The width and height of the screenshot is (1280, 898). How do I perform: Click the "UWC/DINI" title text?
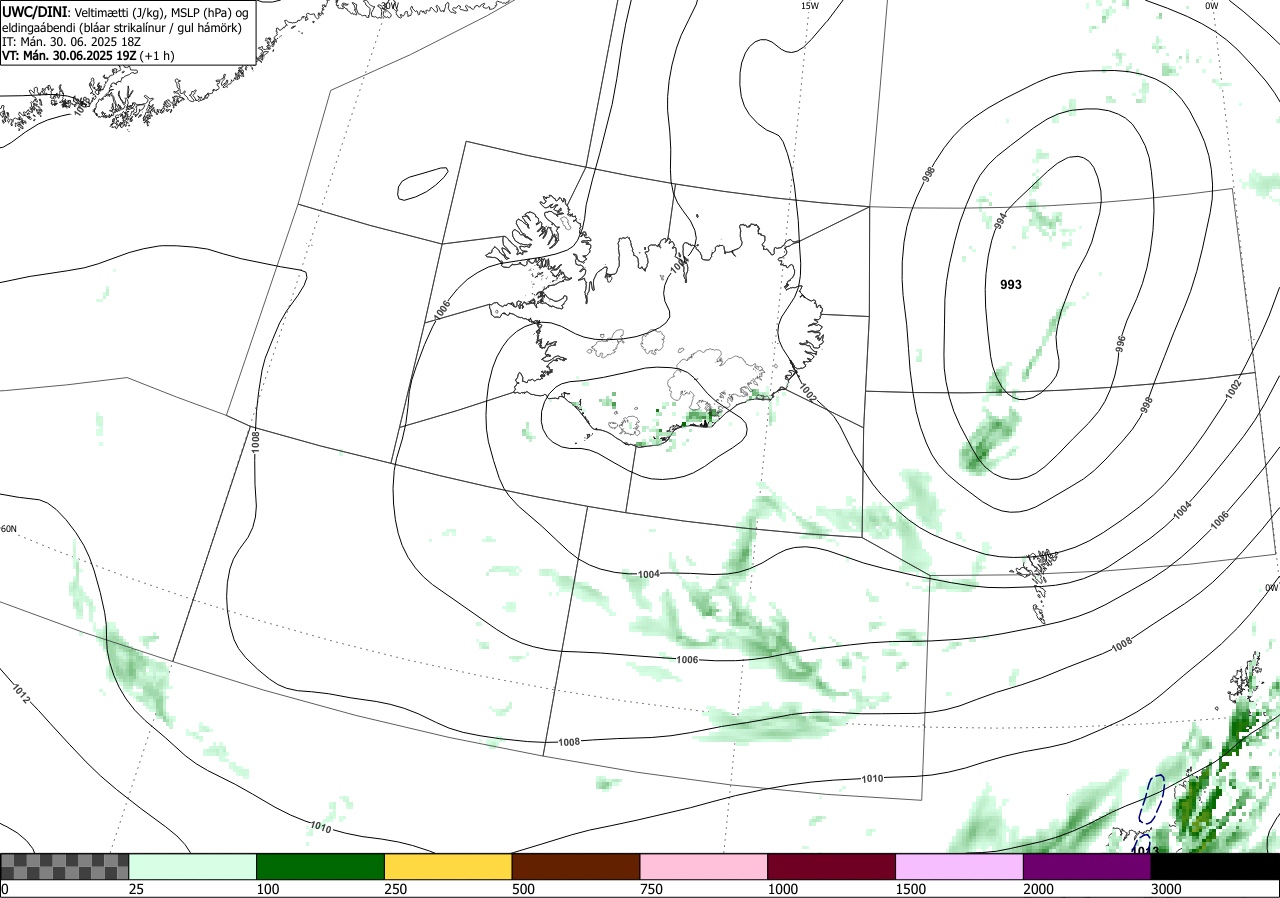pos(34,12)
